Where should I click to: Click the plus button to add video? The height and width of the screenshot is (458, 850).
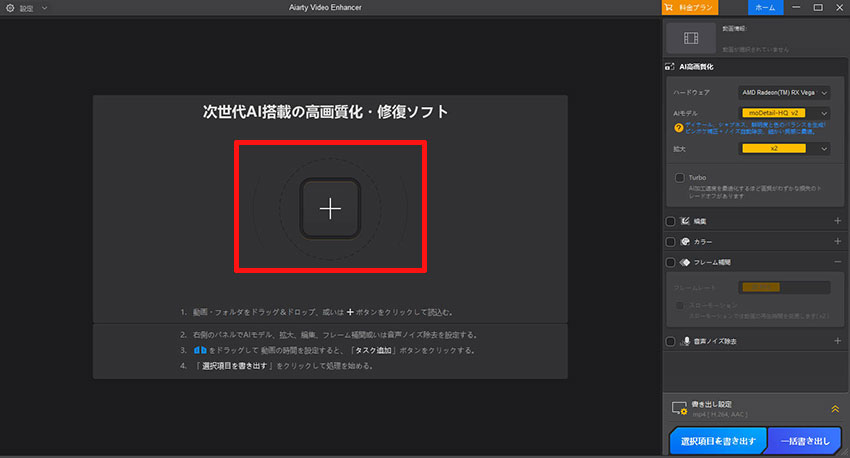pos(330,209)
